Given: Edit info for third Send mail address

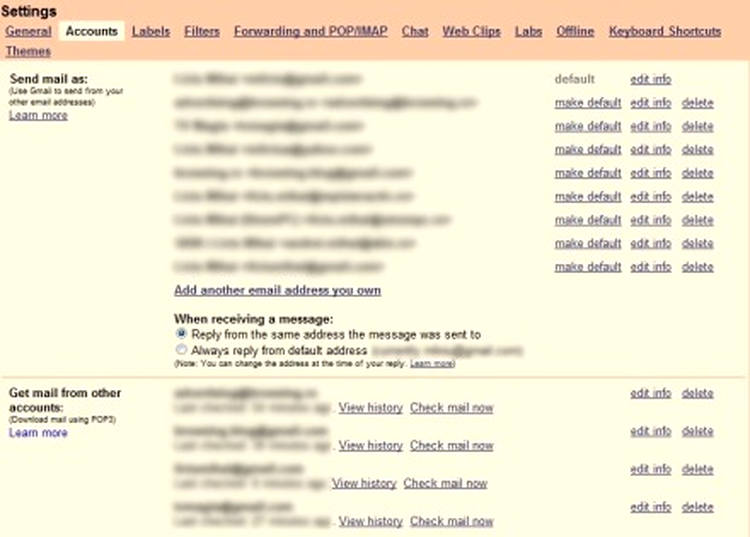Looking at the screenshot, I should point(651,126).
